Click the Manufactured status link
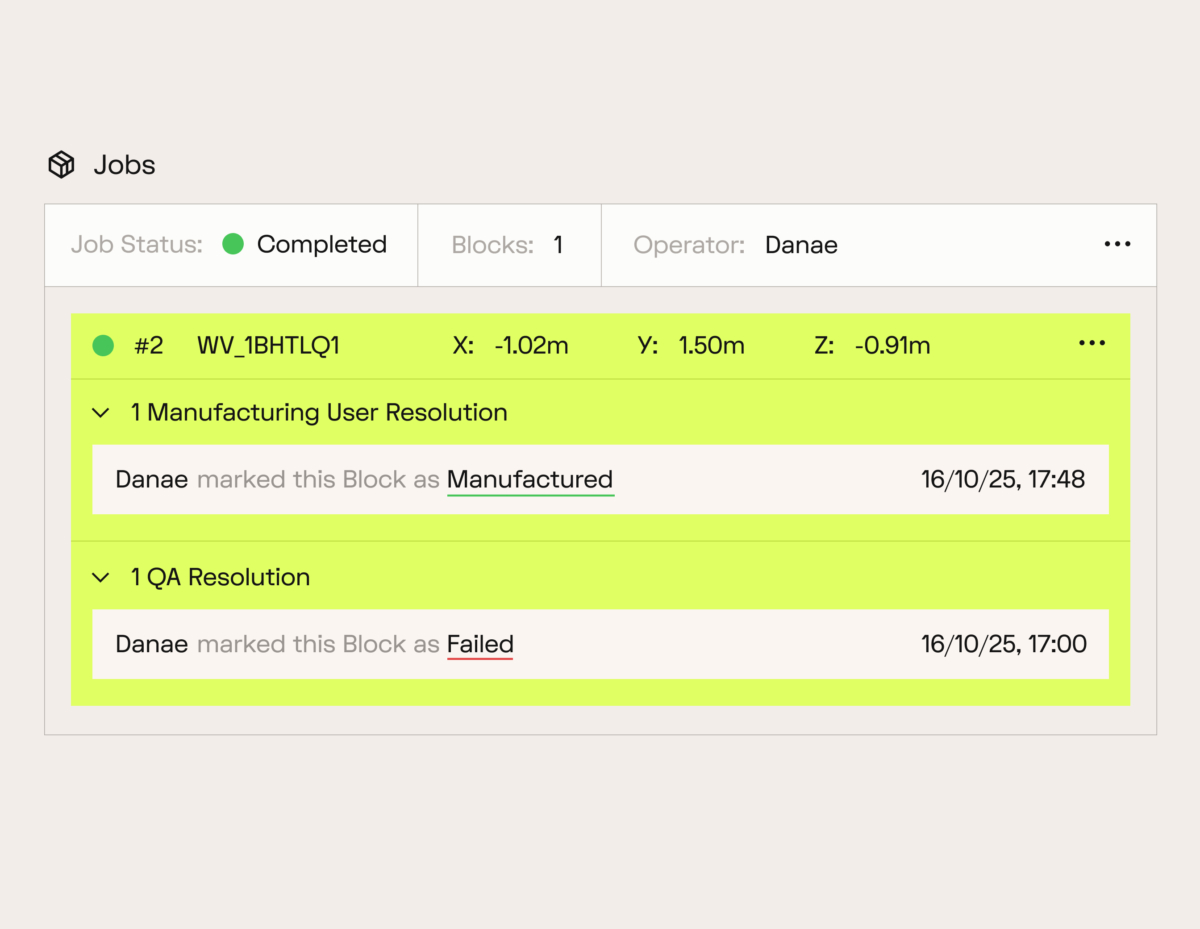 click(529, 480)
